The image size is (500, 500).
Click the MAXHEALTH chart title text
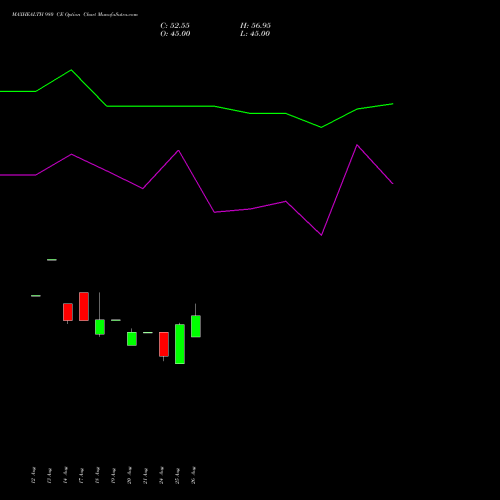[x=75, y=15]
